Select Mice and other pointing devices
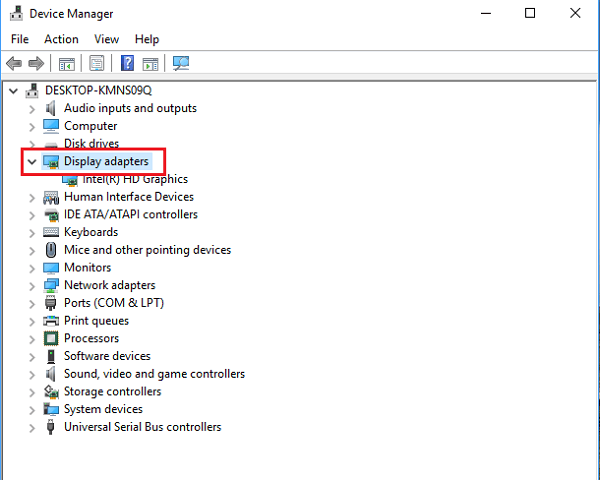This screenshot has height=480, width=600. (x=147, y=250)
